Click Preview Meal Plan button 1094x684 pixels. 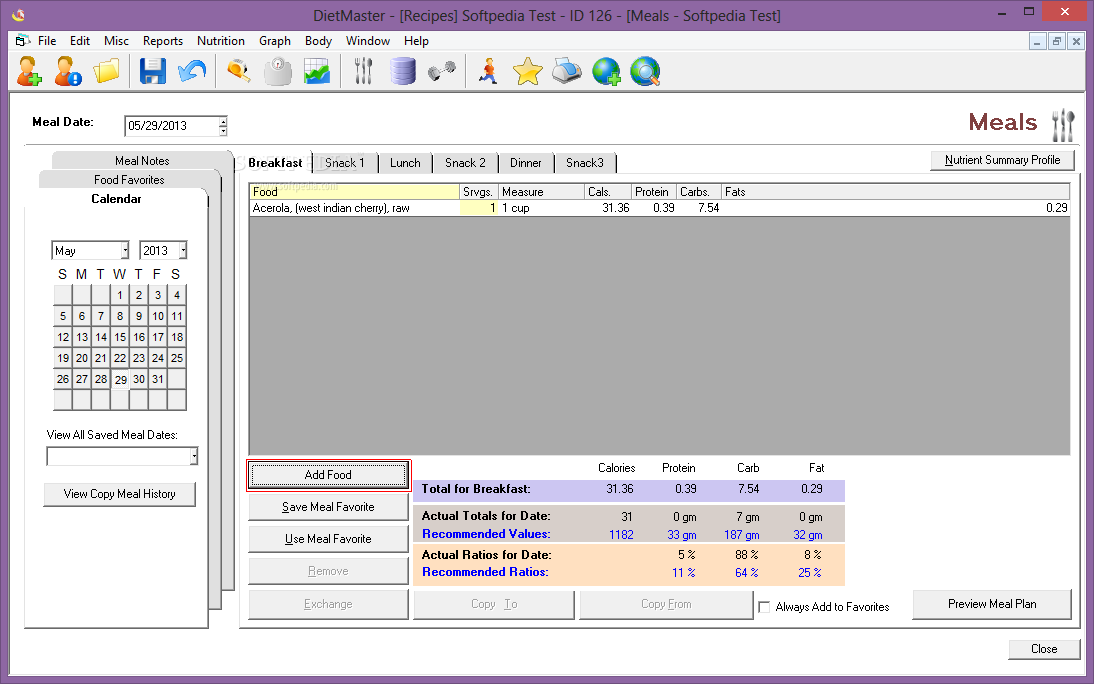[991, 604]
